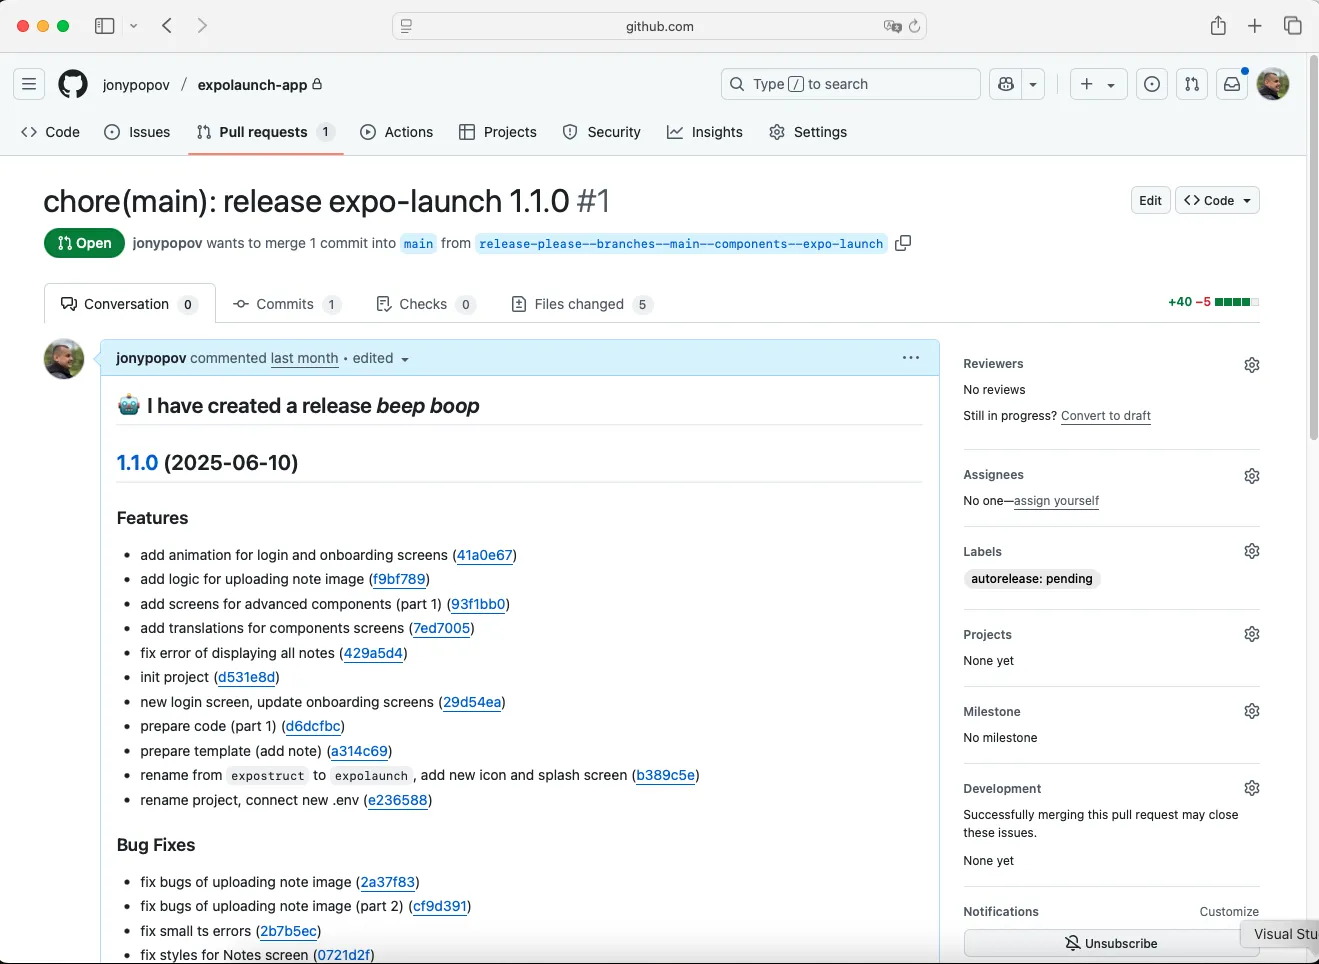Click the Safari address bar showing github.com
The image size is (1319, 964).
pos(660,26)
